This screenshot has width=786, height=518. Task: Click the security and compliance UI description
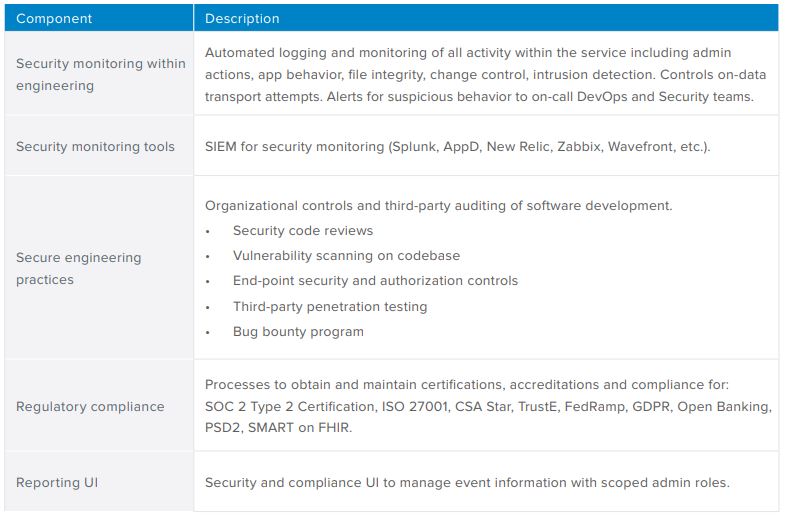(467, 483)
